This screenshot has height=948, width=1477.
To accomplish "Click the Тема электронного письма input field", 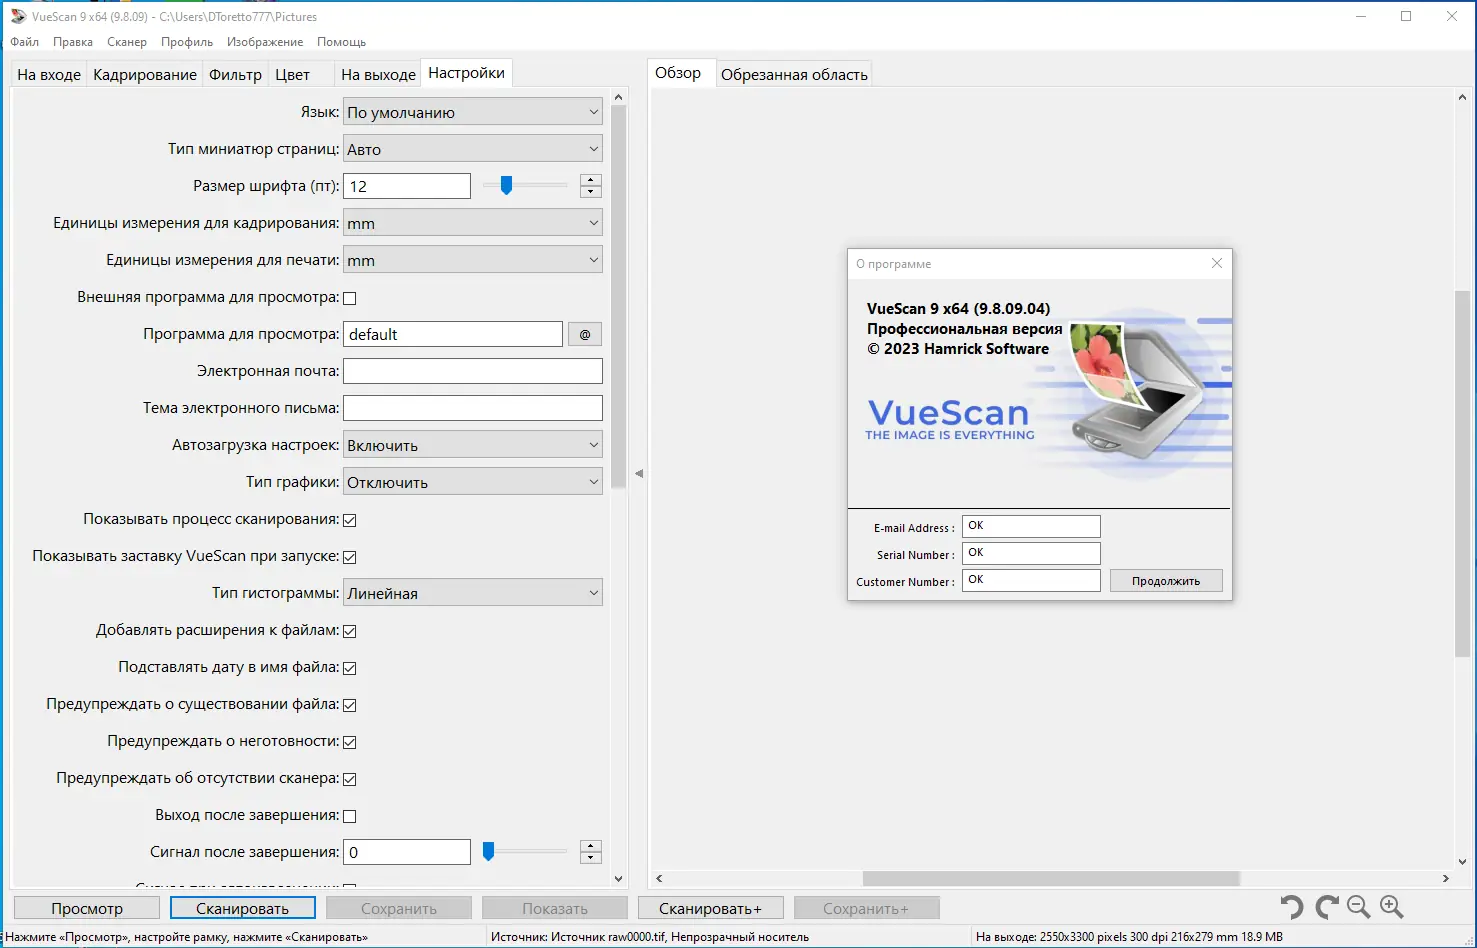I will (x=473, y=408).
